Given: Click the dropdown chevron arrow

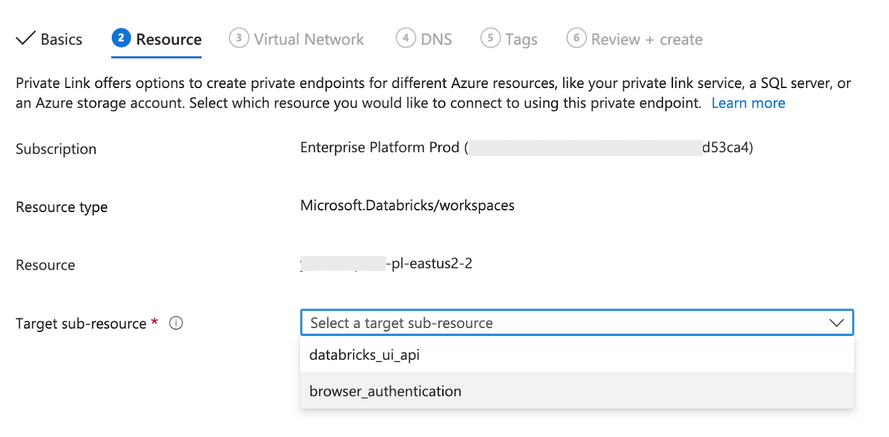Looking at the screenshot, I should [836, 323].
